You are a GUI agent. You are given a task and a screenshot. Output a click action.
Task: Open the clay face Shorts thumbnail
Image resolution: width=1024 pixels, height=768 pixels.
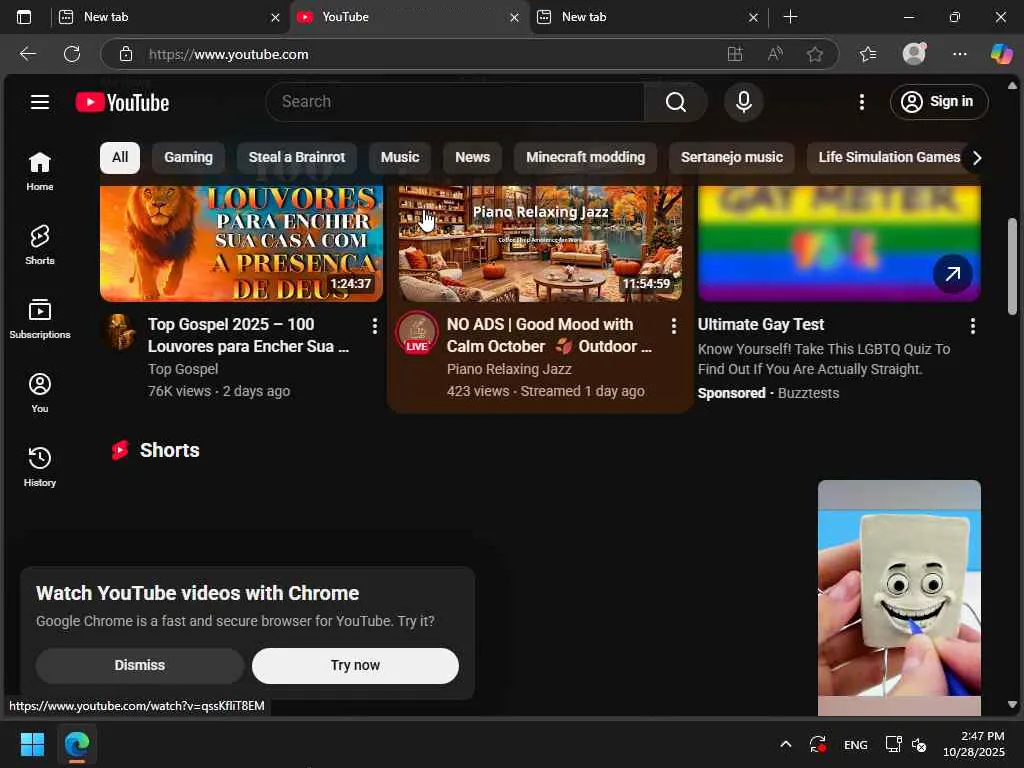[x=899, y=598]
